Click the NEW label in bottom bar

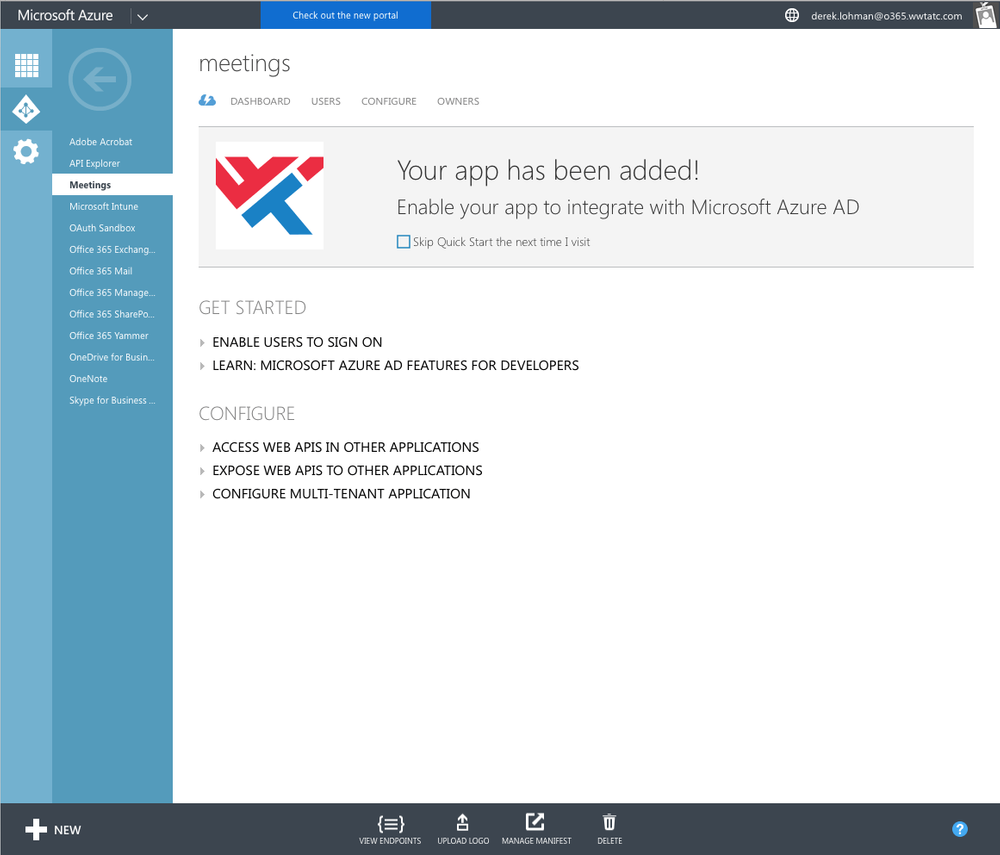tap(68, 830)
